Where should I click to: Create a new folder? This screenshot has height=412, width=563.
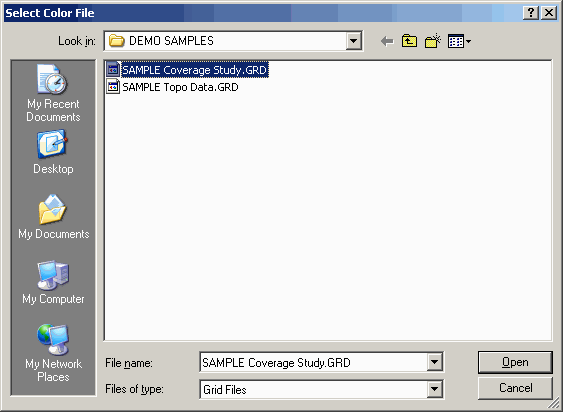tap(433, 41)
